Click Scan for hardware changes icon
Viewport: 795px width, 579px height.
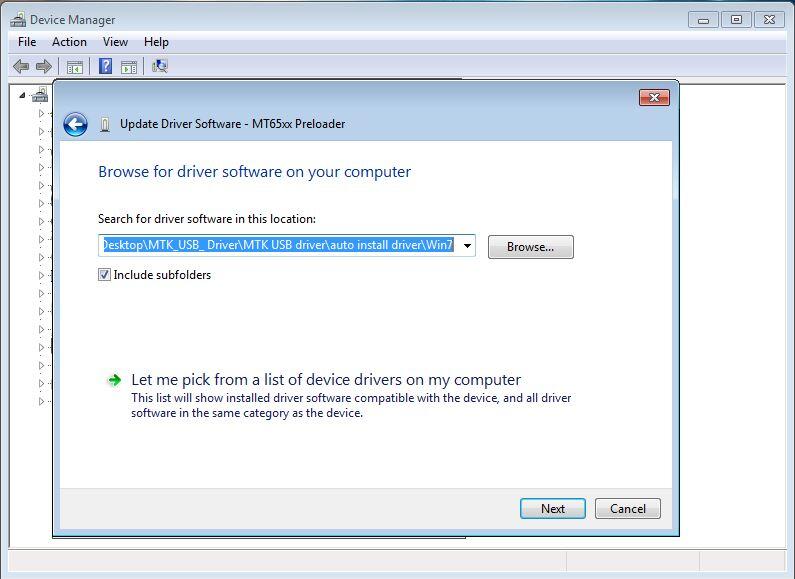pyautogui.click(x=160, y=66)
